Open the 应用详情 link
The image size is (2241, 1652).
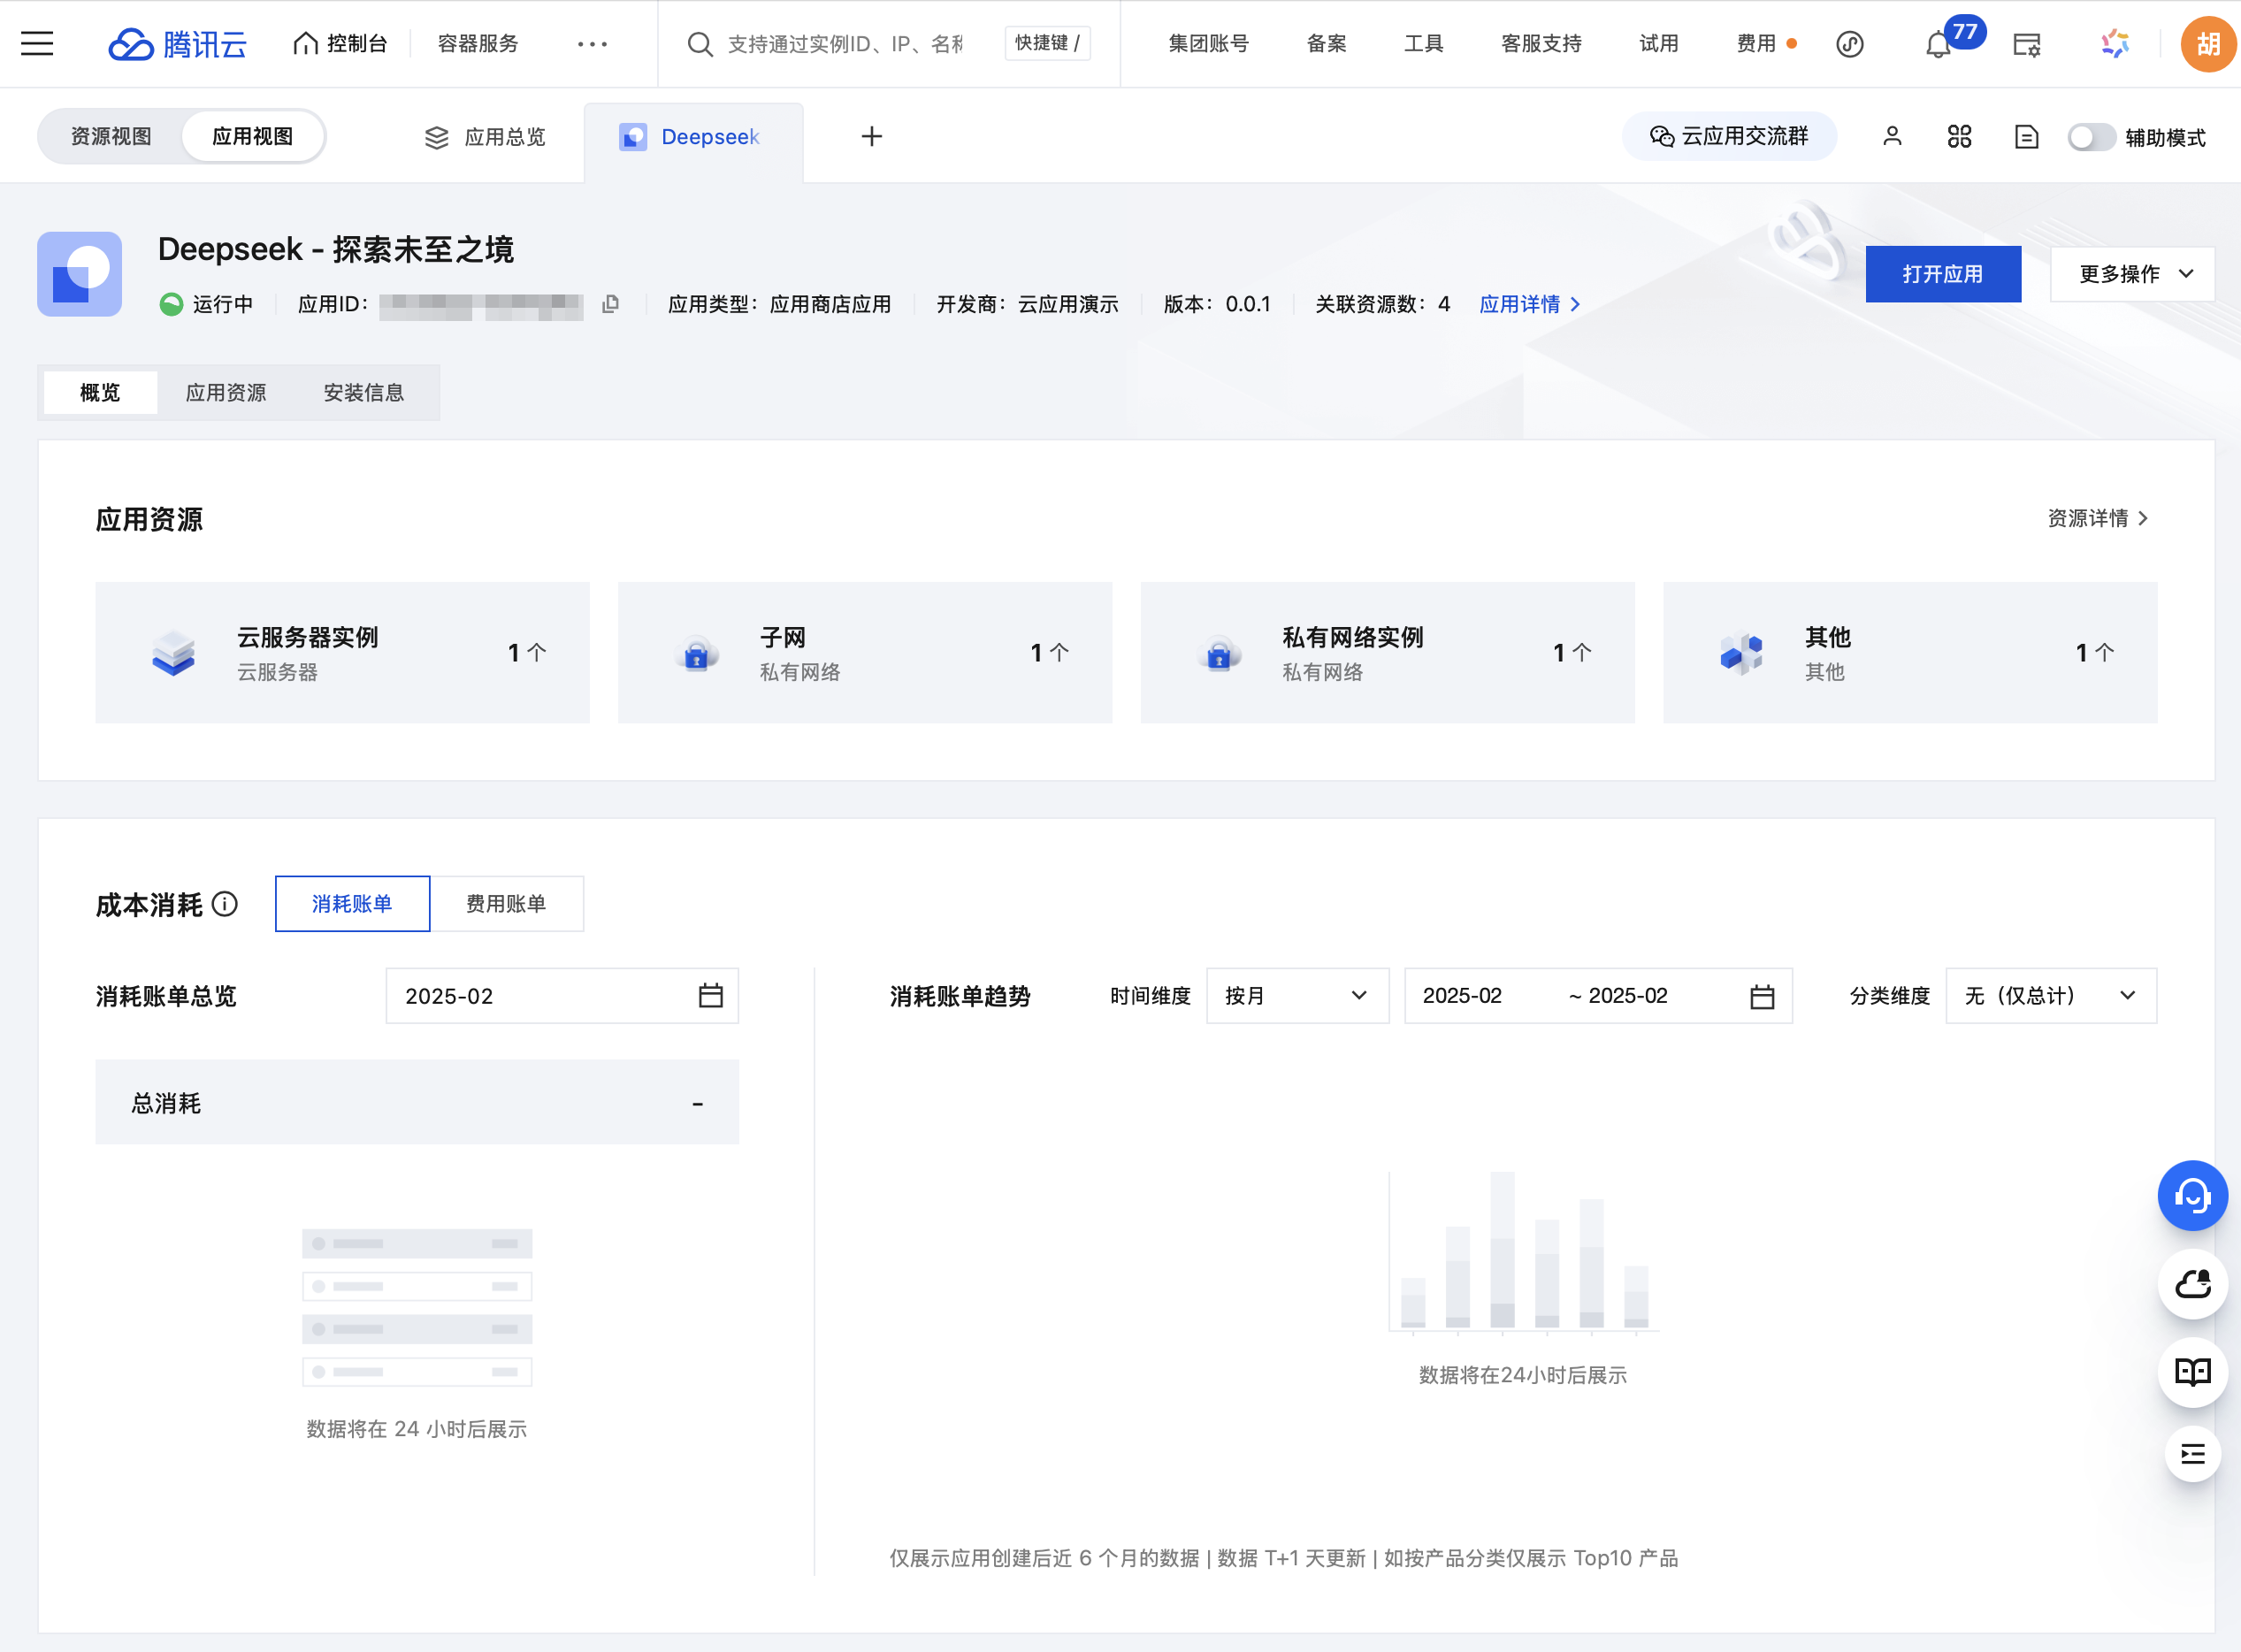click(x=1530, y=304)
